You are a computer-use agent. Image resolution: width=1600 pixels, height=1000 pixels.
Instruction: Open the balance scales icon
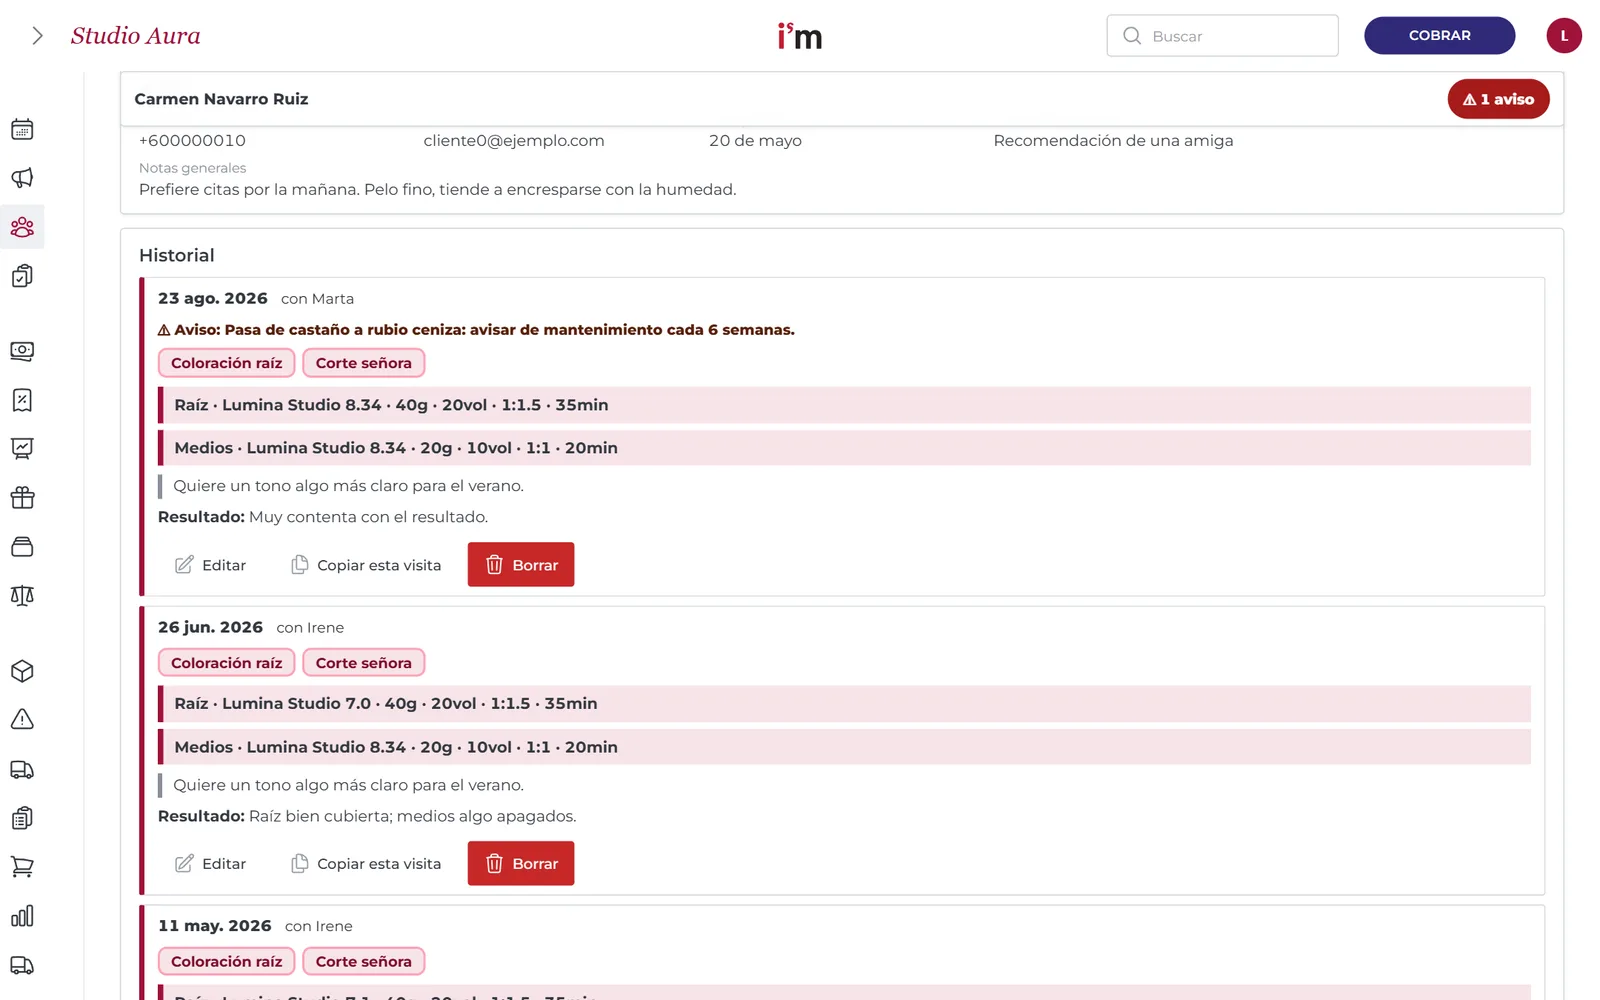(22, 595)
